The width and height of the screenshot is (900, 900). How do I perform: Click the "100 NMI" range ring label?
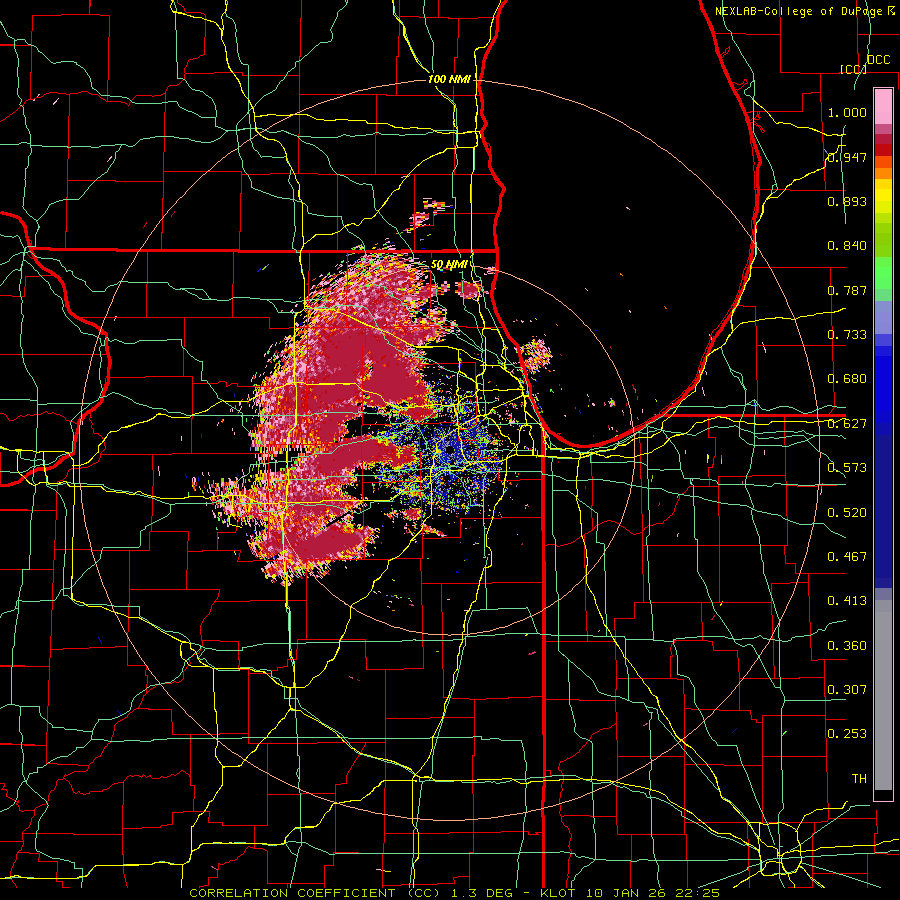point(449,79)
